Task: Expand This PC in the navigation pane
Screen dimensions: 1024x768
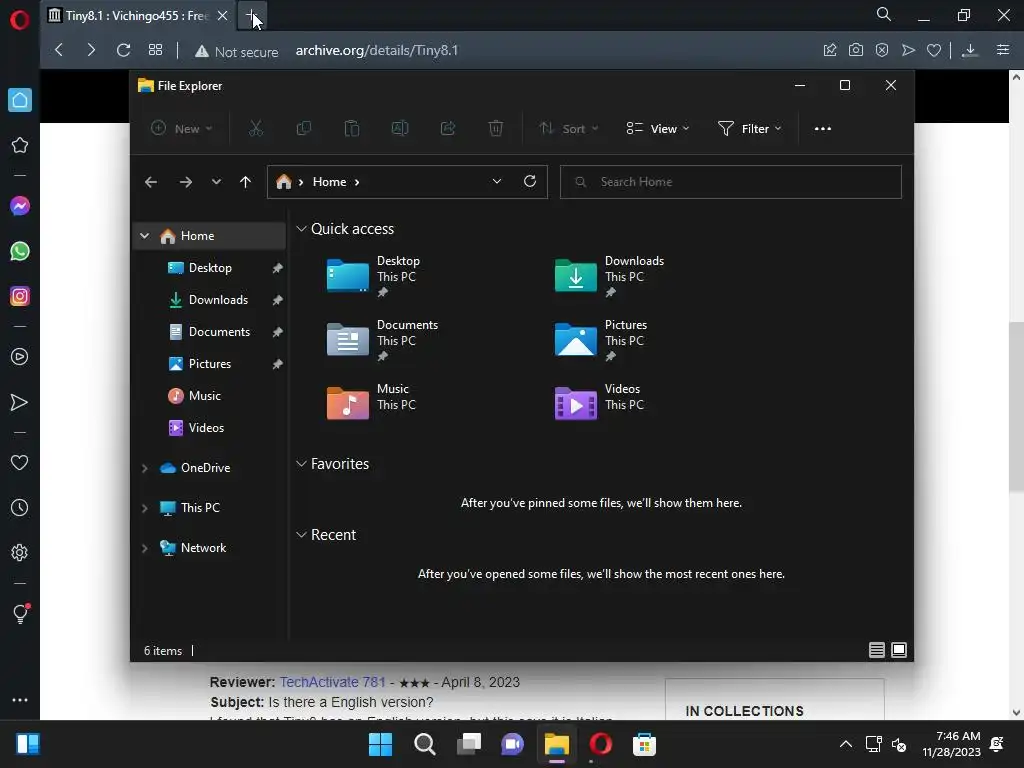Action: (145, 508)
